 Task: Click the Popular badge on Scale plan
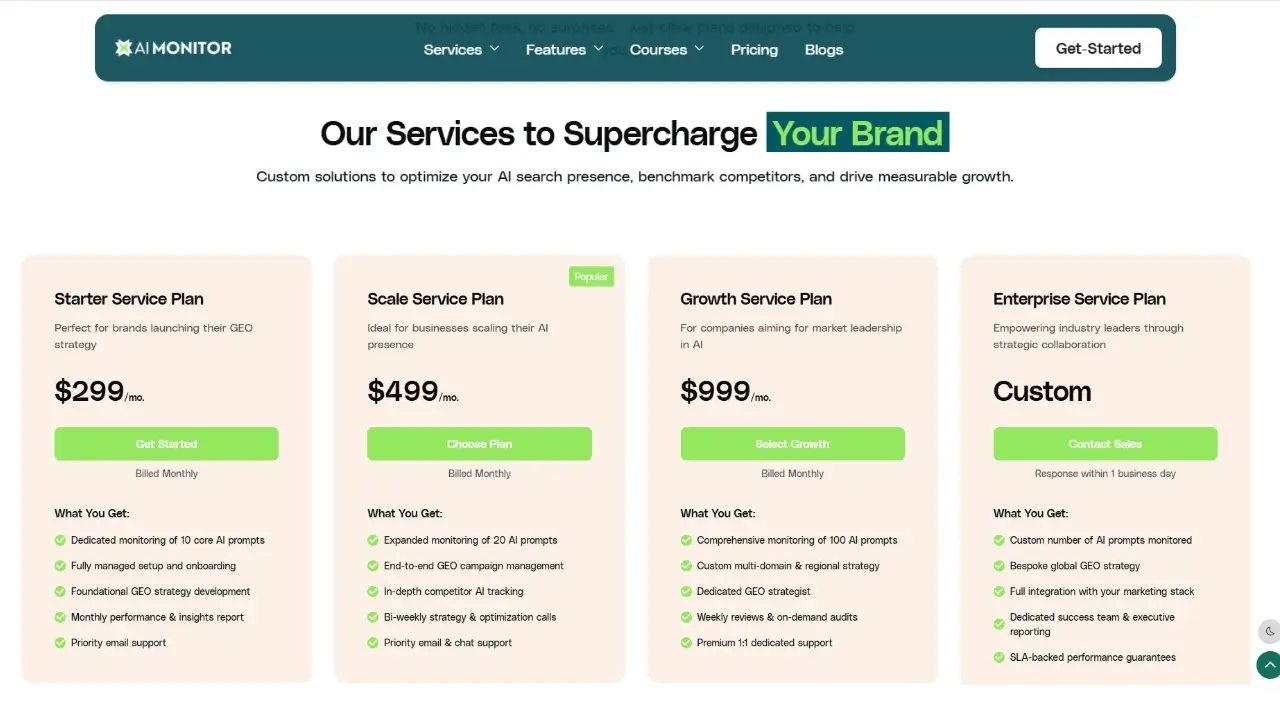(x=591, y=276)
